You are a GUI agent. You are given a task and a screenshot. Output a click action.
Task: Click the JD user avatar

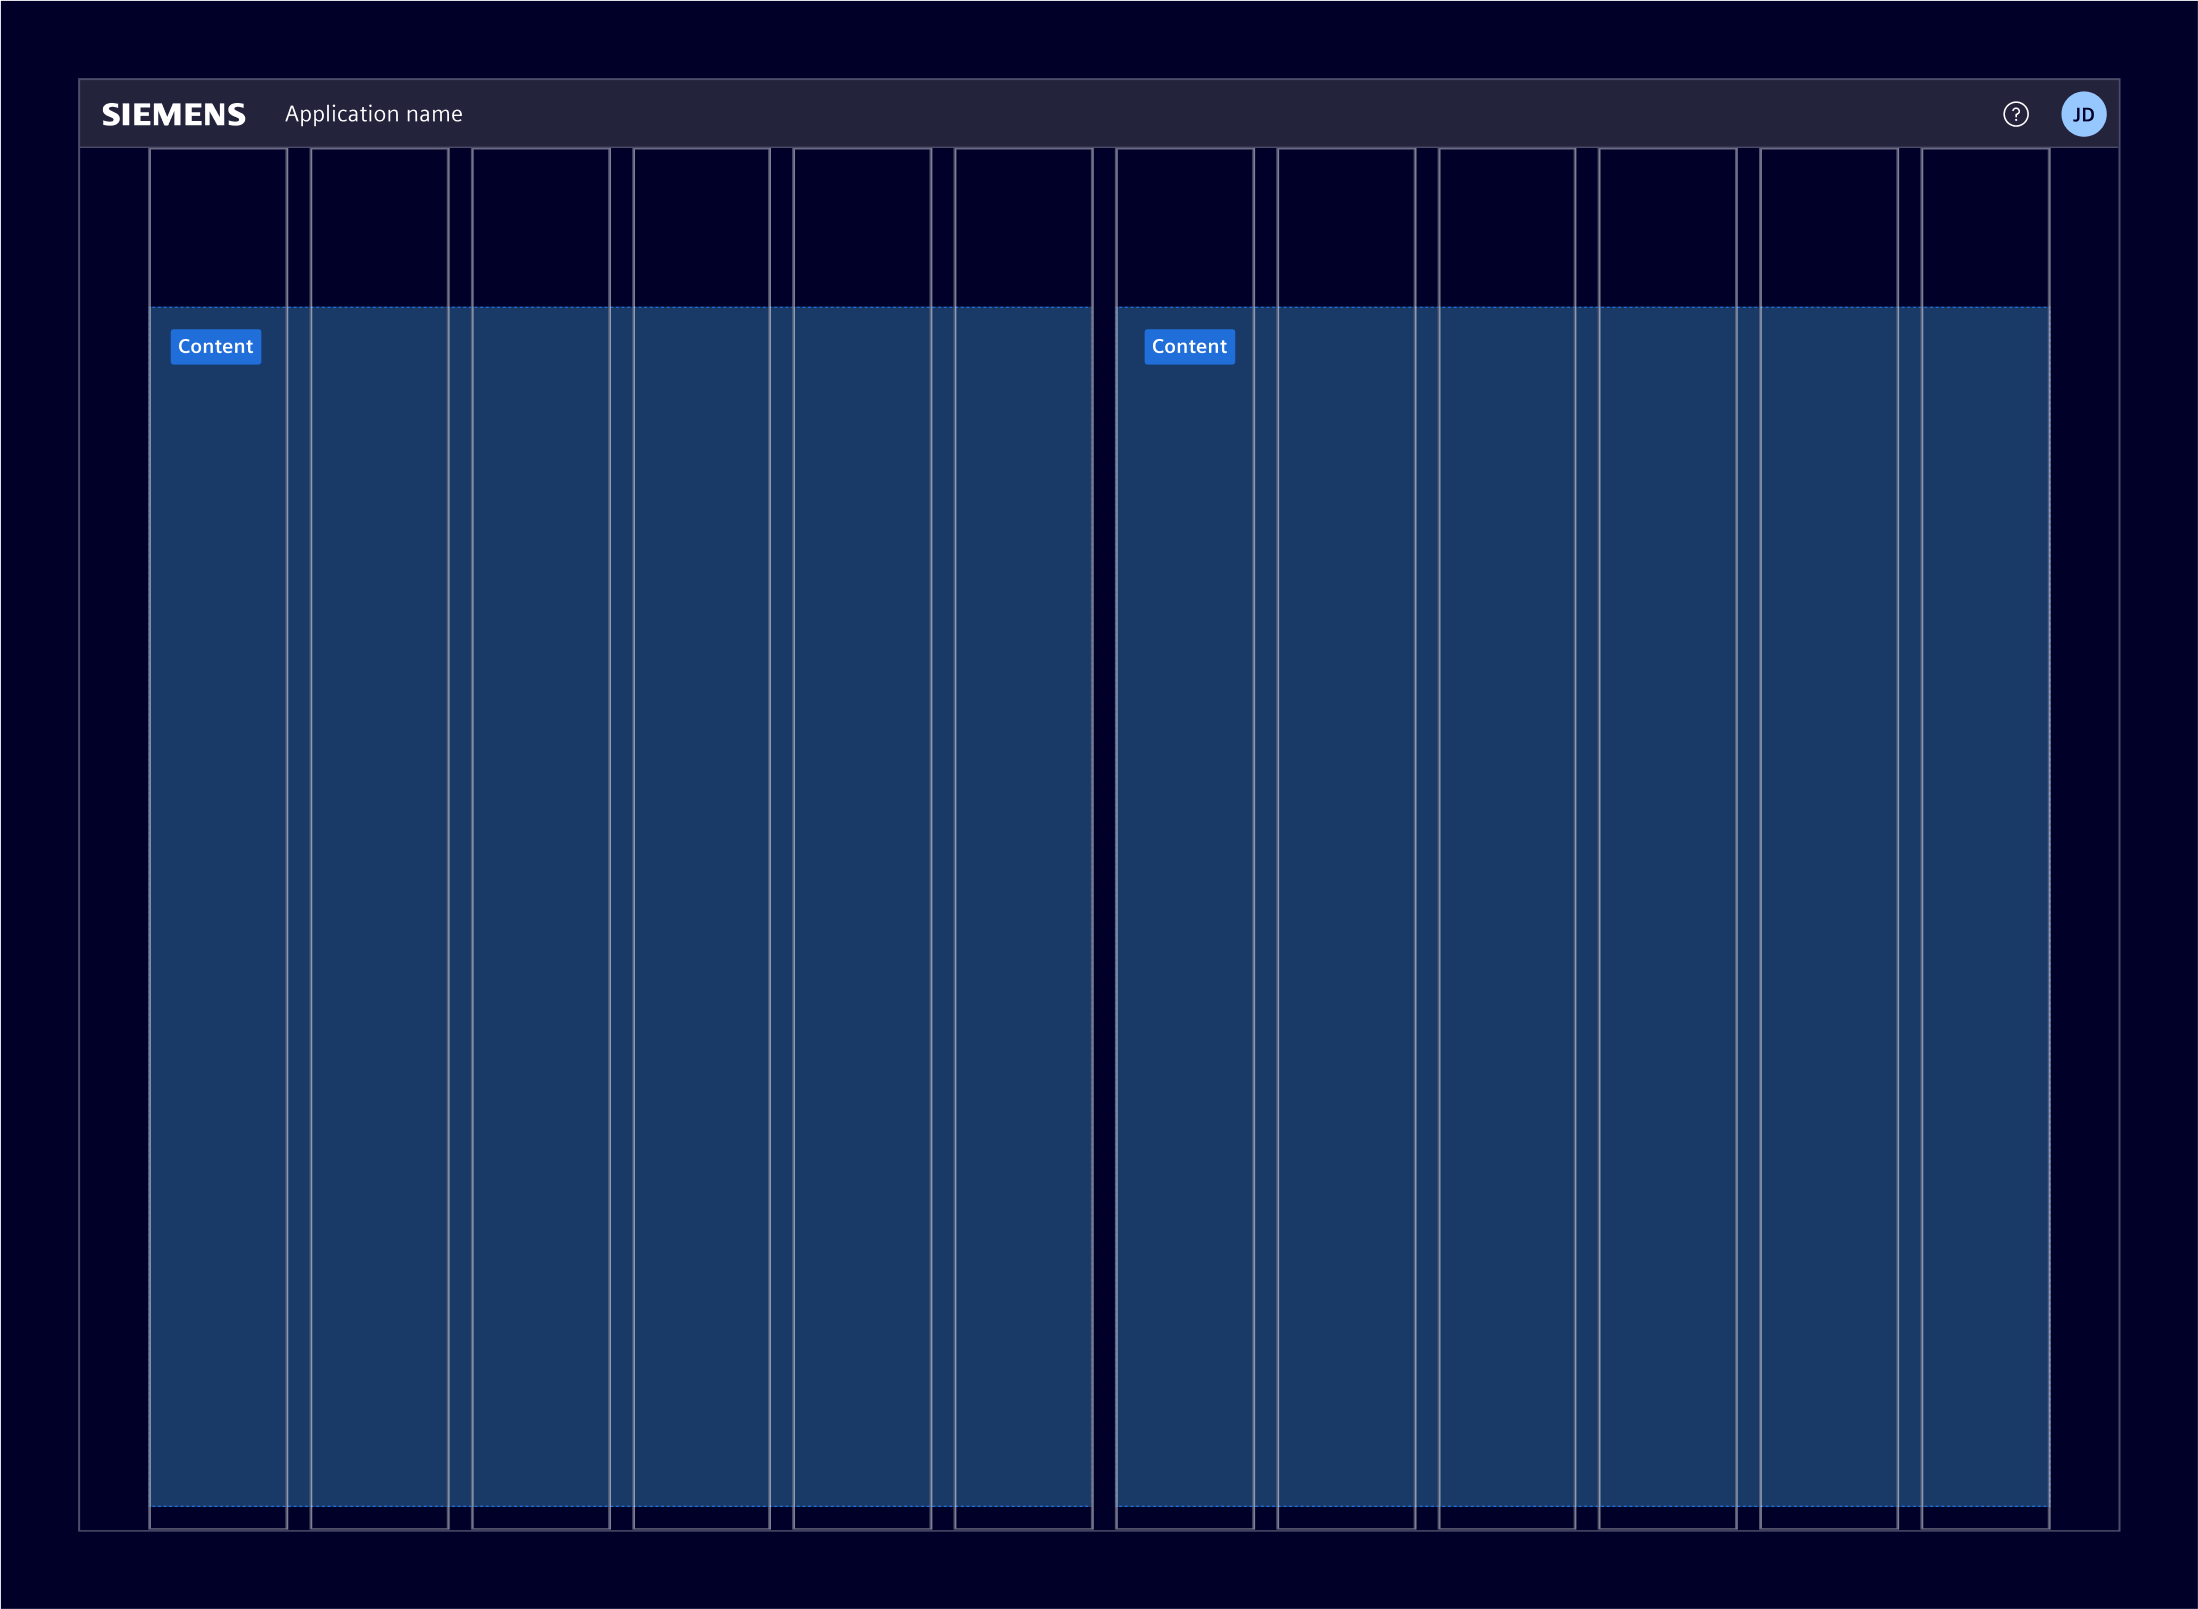2084,114
